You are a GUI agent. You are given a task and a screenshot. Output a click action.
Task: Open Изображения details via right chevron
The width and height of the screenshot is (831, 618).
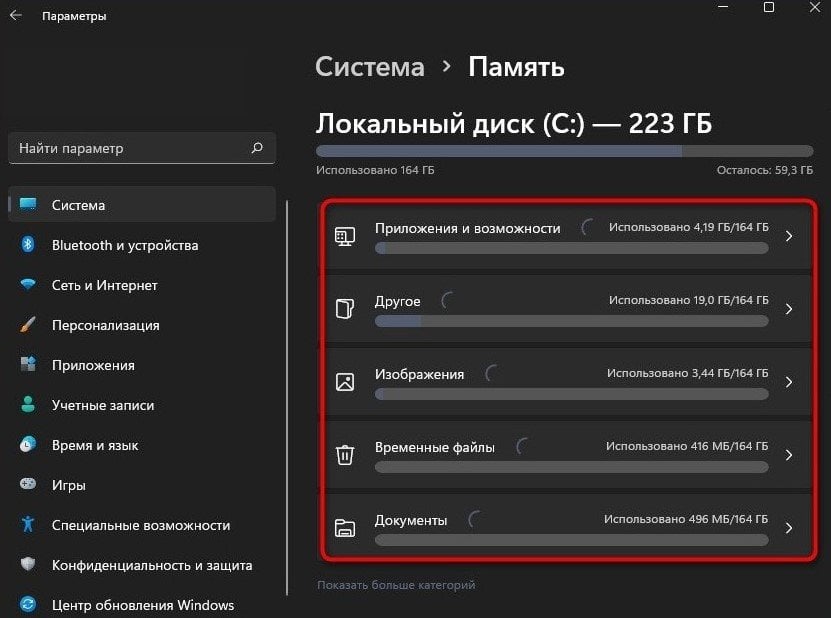pyautogui.click(x=789, y=382)
